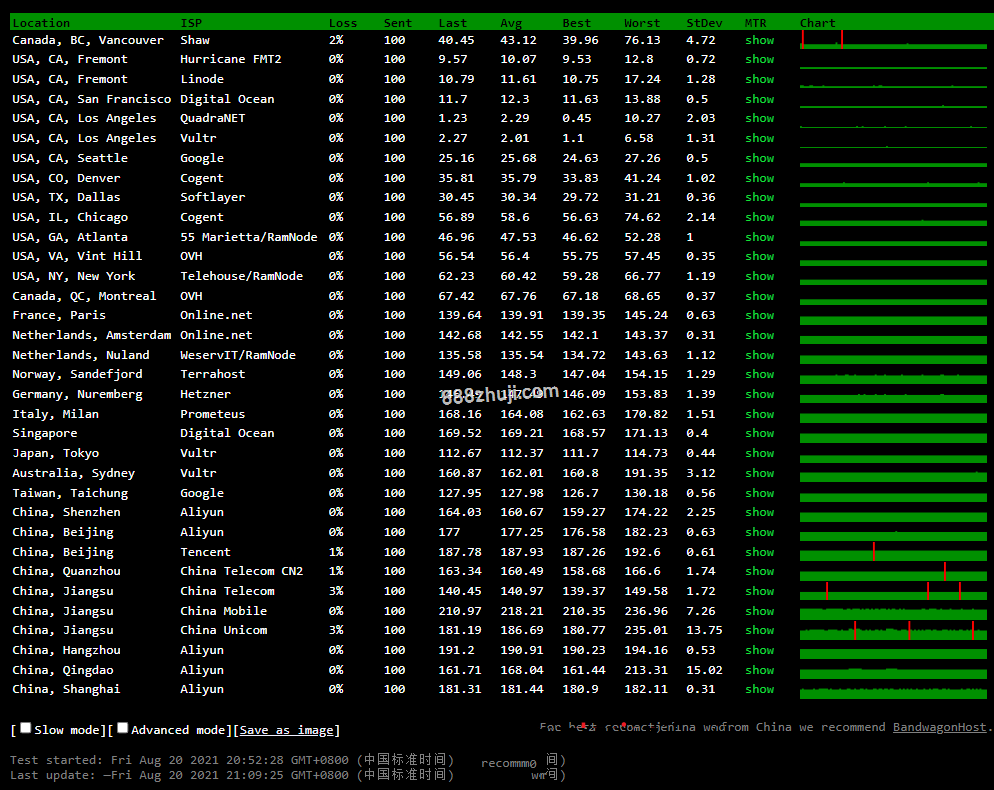
Task: Show MTR for Softlayer Dallas
Action: tap(759, 197)
